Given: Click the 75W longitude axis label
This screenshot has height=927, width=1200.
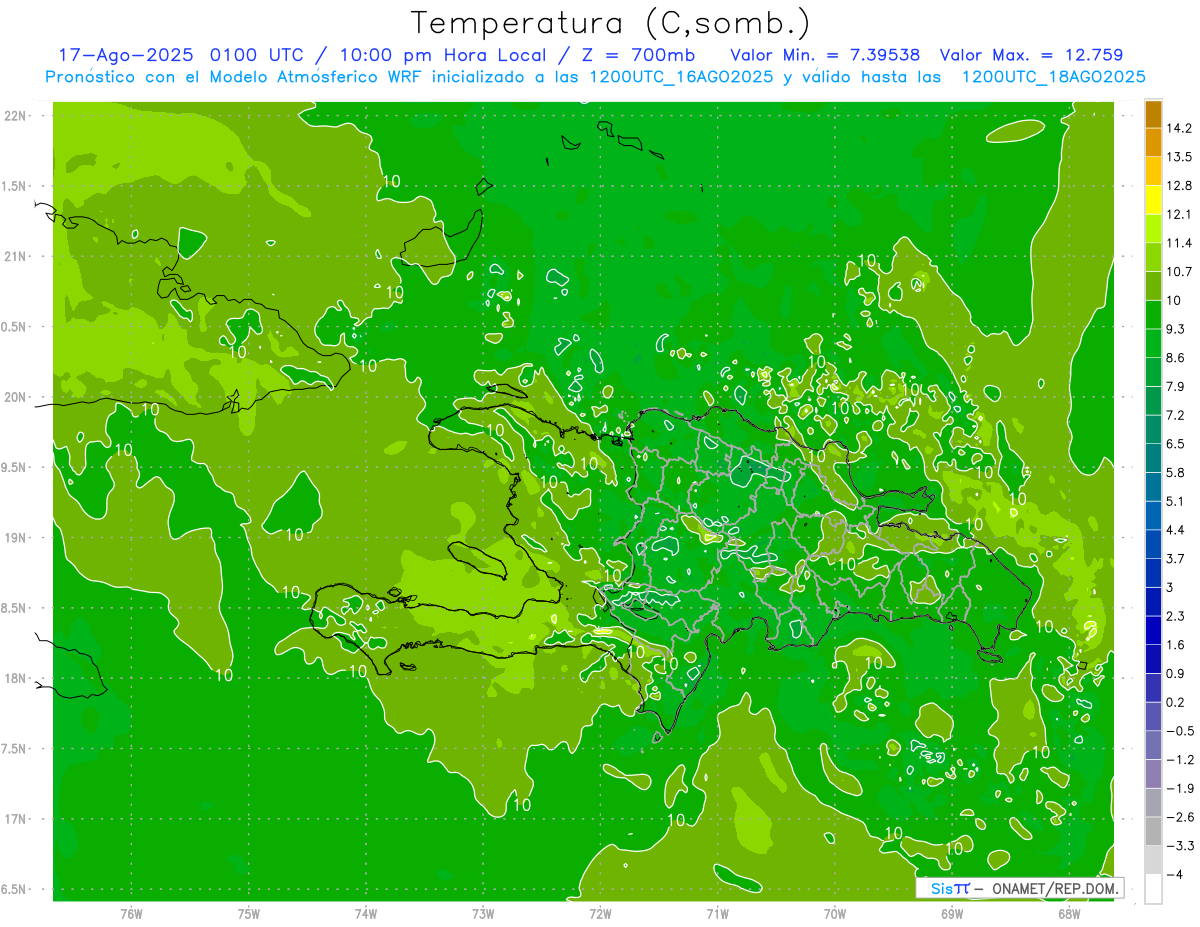Looking at the screenshot, I should tap(248, 913).
